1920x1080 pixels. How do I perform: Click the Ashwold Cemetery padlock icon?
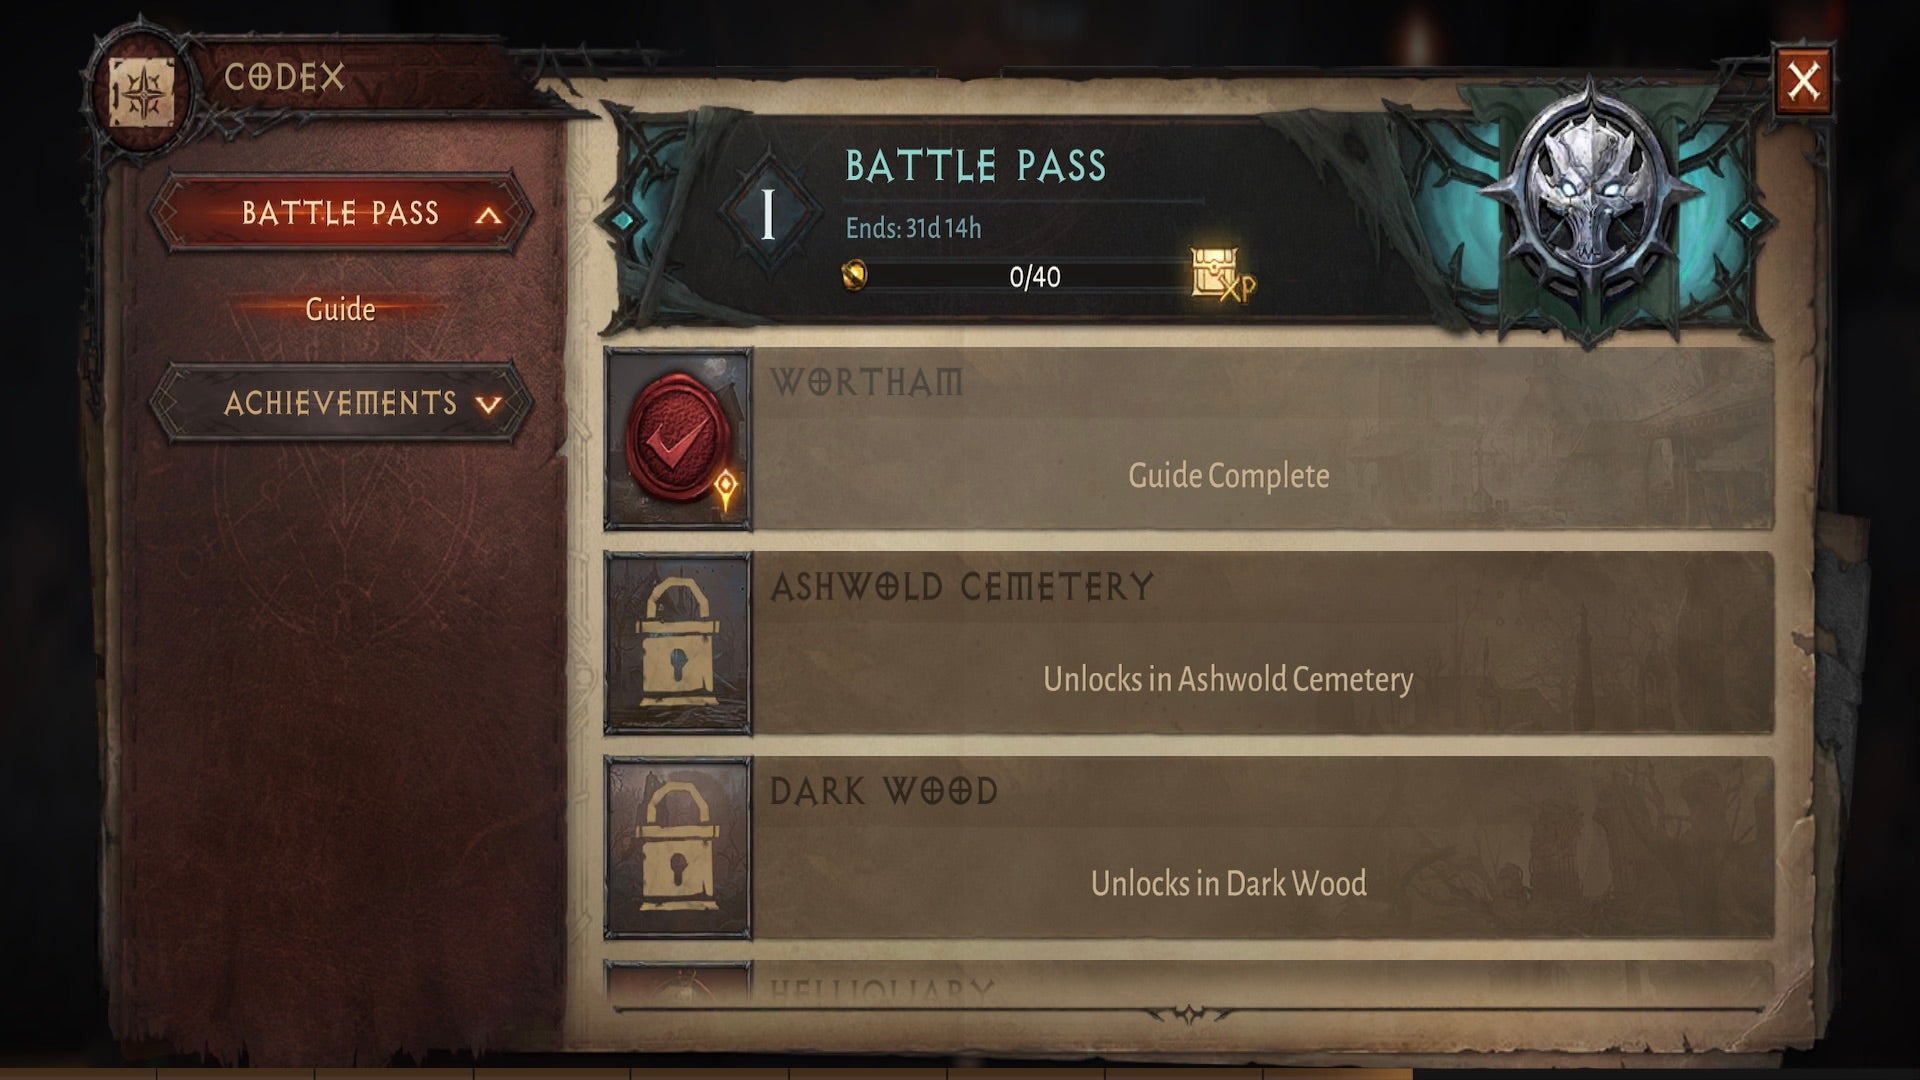(678, 643)
